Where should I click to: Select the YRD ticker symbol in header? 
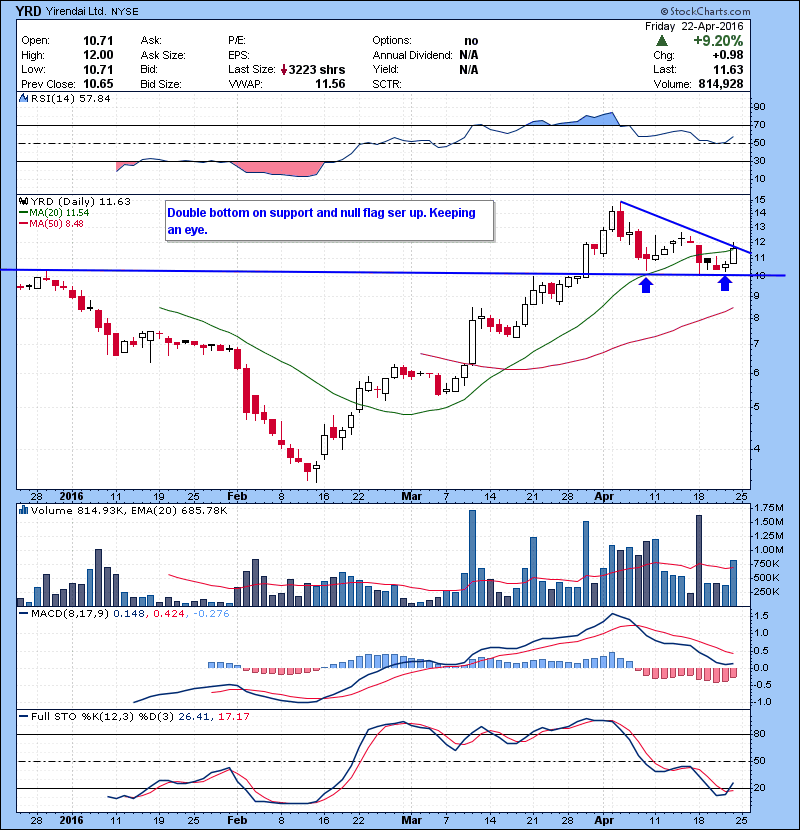pos(28,11)
